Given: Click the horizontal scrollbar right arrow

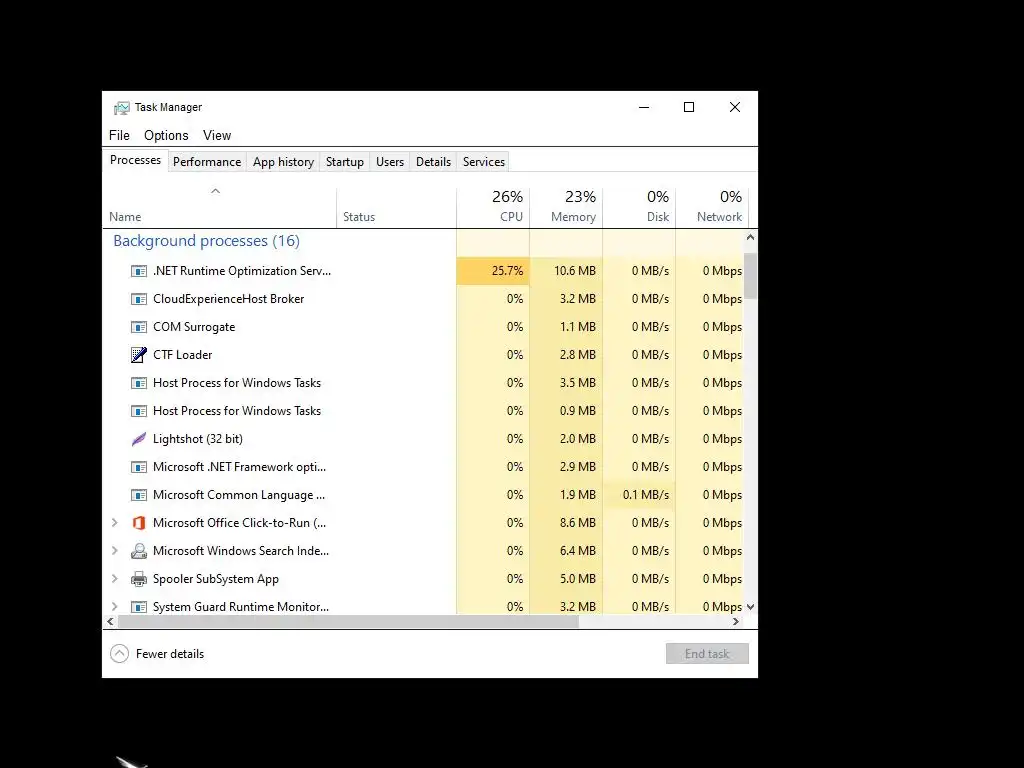Looking at the screenshot, I should (736, 622).
